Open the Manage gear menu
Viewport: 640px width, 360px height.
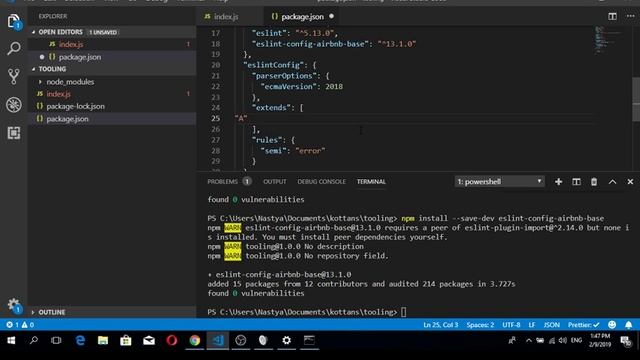pyautogui.click(x=13, y=304)
